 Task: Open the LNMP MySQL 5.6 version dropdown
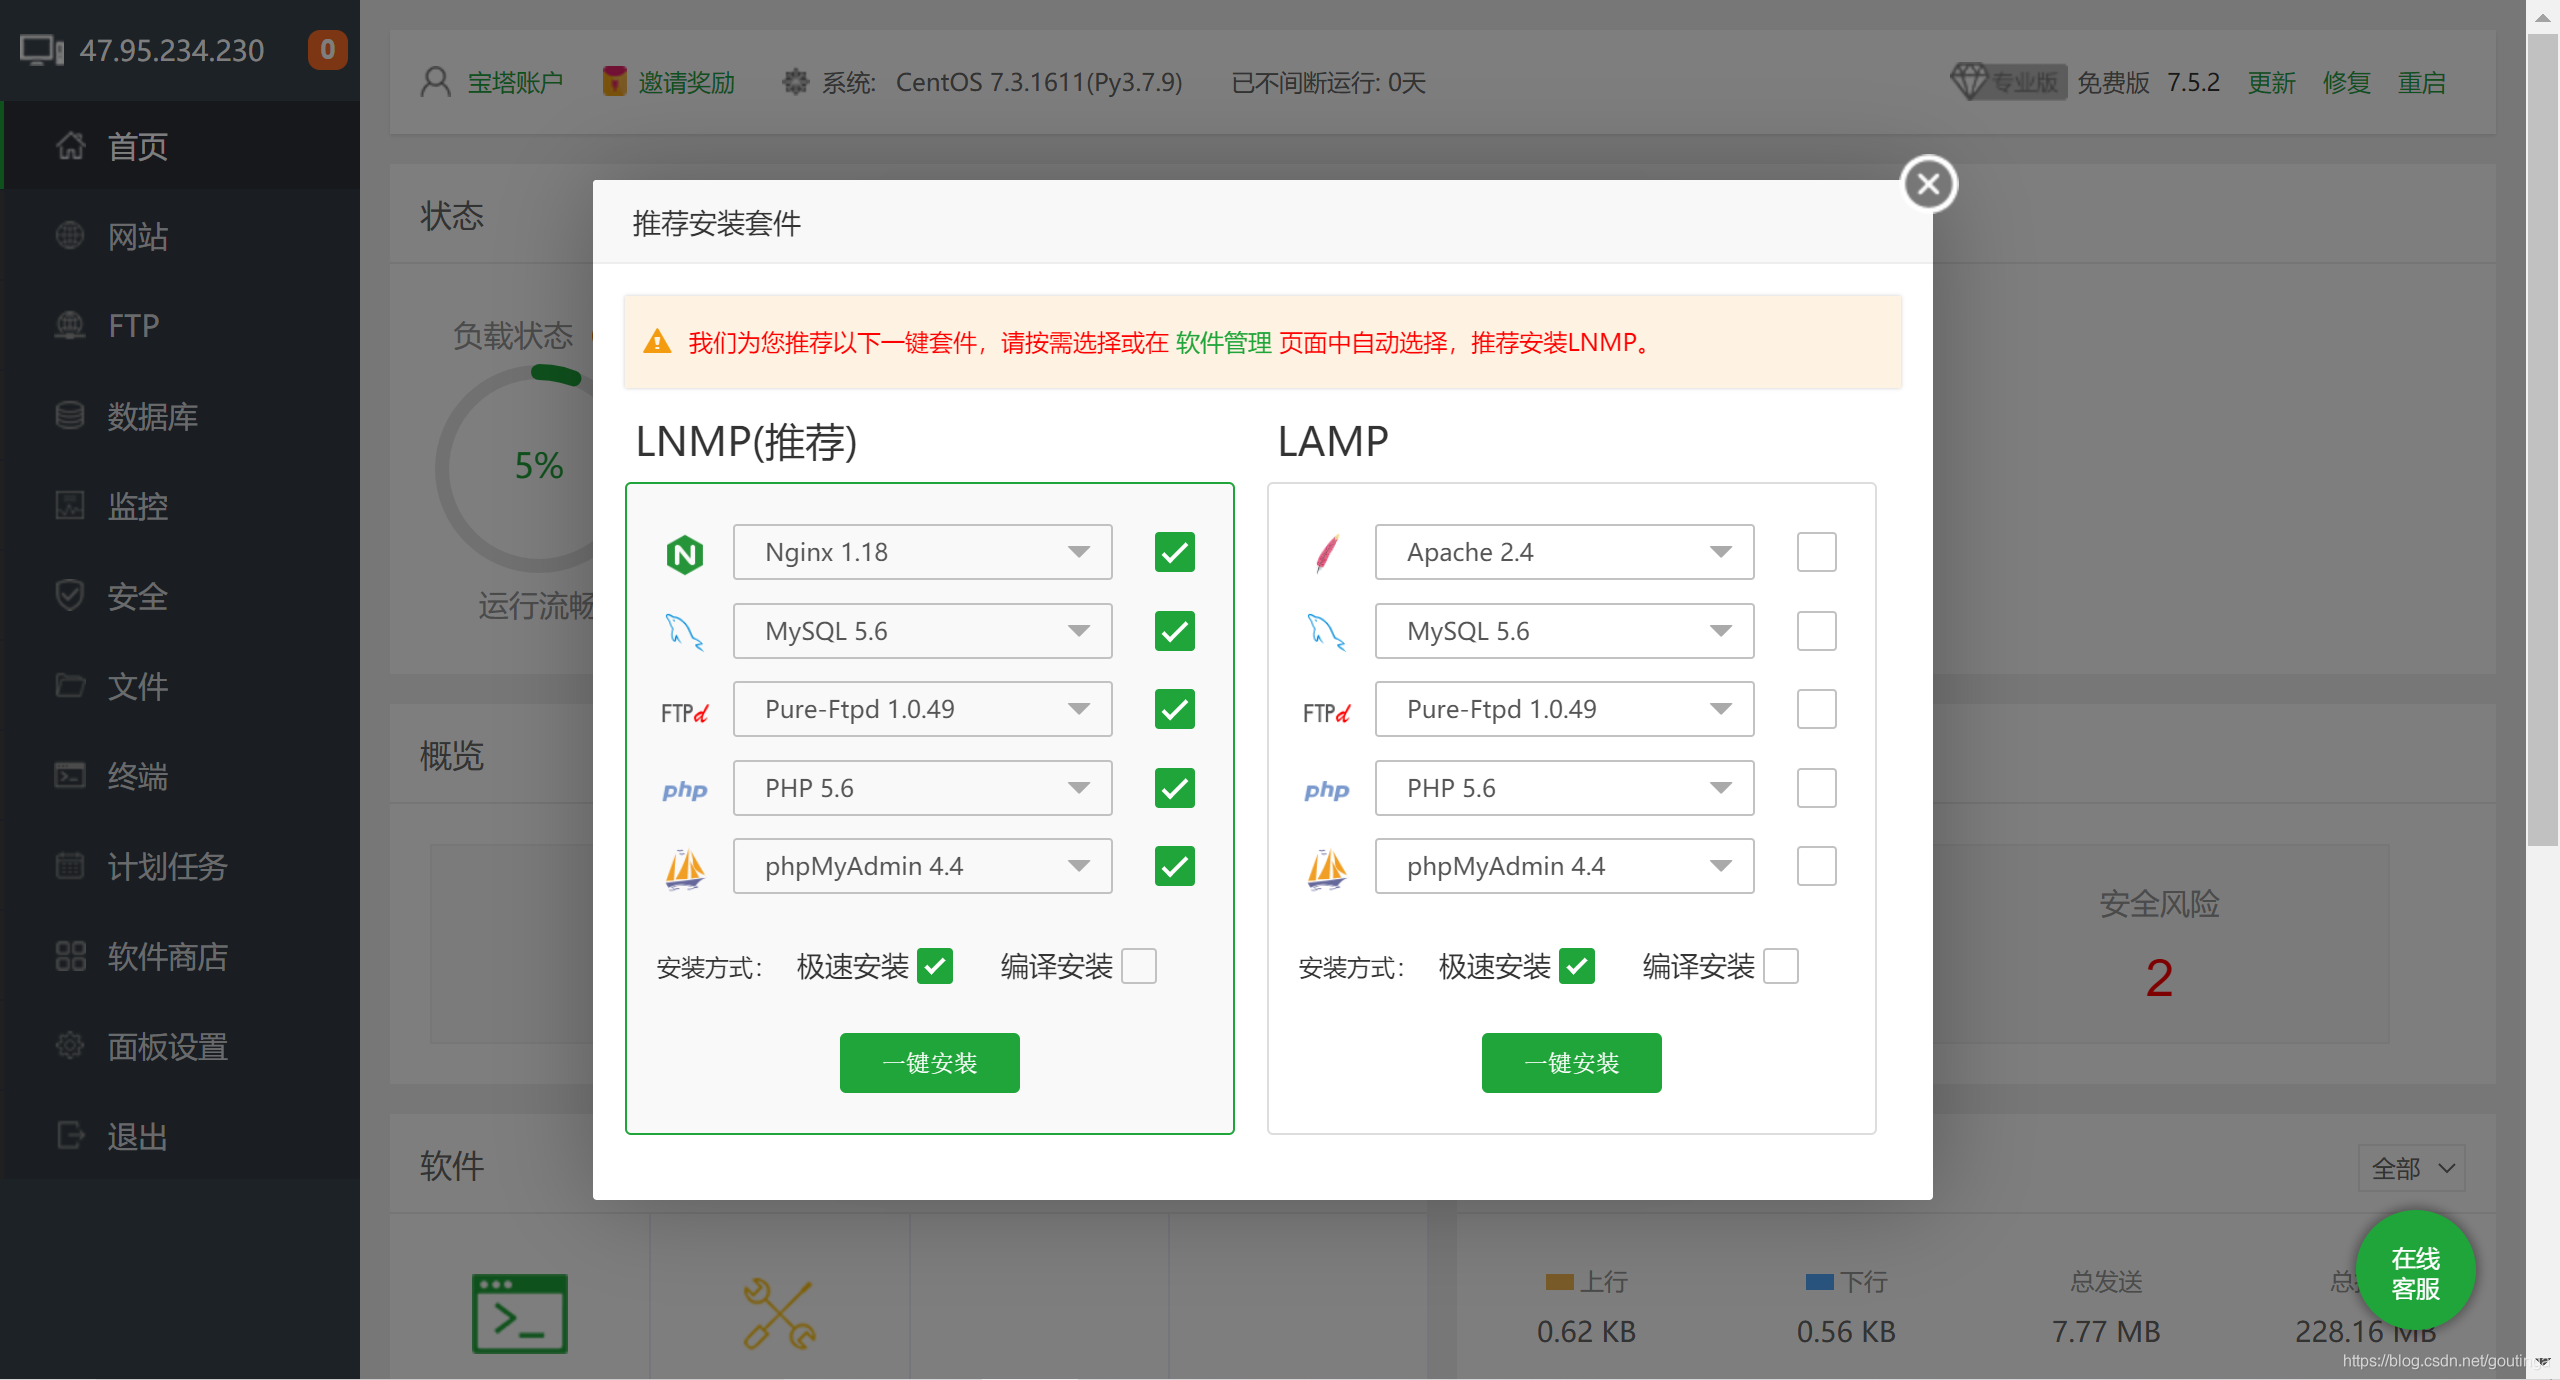click(923, 631)
